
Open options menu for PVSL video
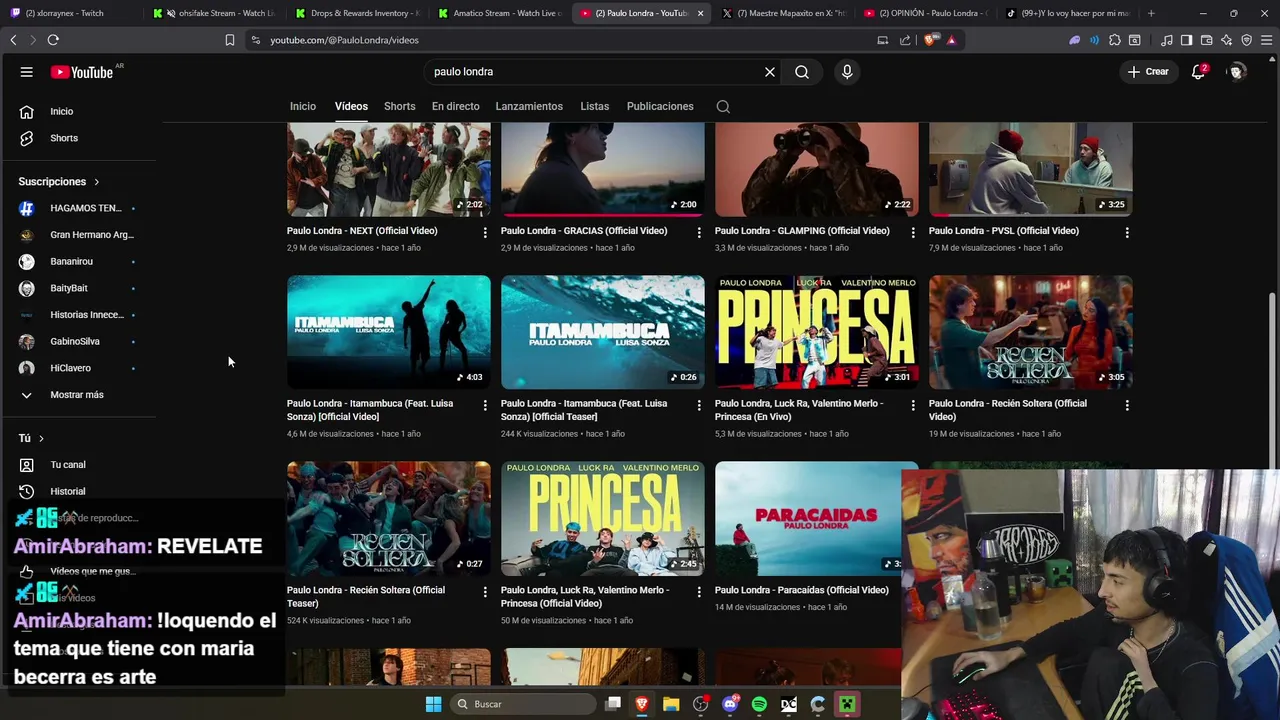tap(1127, 232)
